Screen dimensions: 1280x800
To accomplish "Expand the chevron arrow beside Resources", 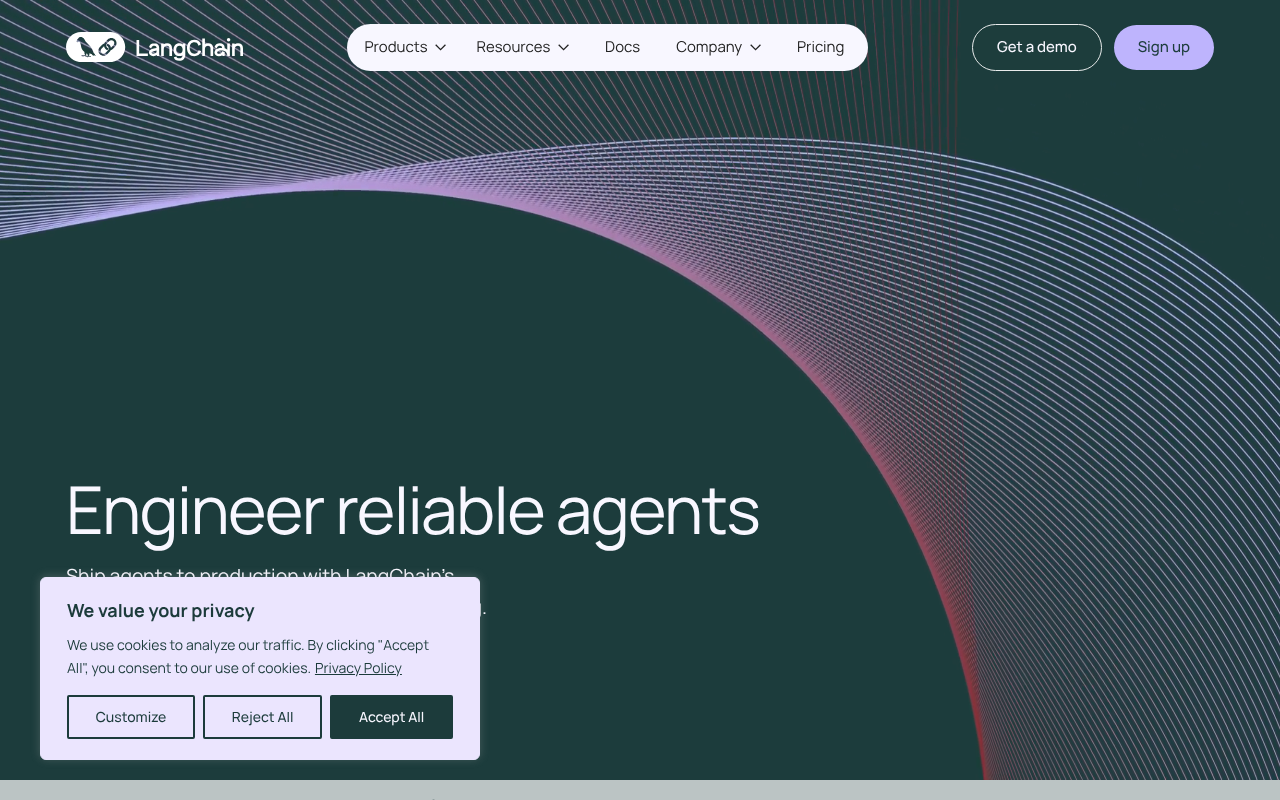I will click(564, 48).
